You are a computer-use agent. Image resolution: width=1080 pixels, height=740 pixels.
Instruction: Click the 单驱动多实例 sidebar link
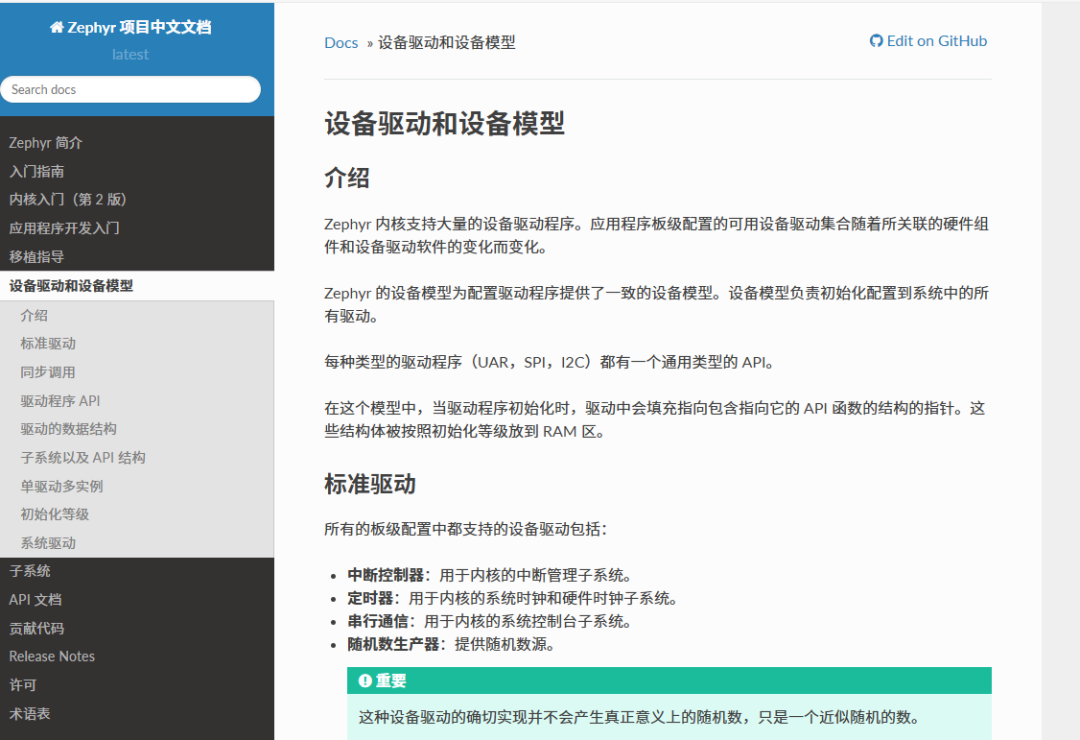tap(56, 485)
